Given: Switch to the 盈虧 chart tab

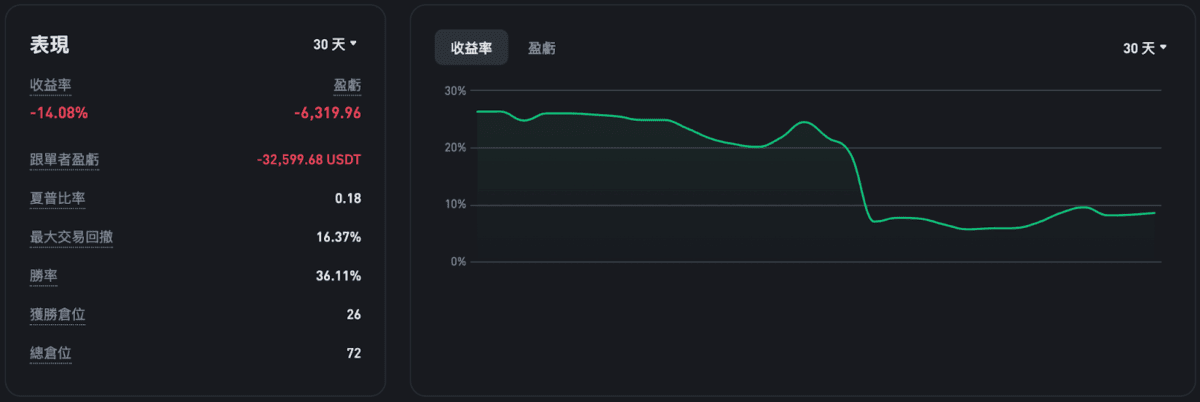Looking at the screenshot, I should click(x=542, y=48).
